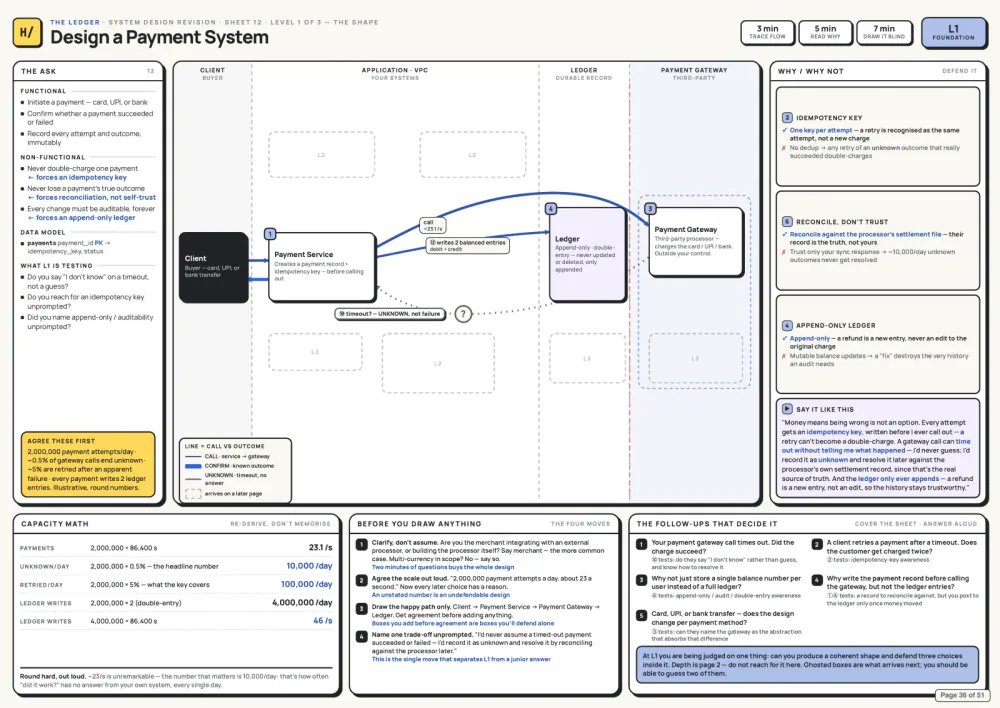Image resolution: width=1000 pixels, height=708 pixels.
Task: Click the Payment Gateway box
Action: coord(696,242)
